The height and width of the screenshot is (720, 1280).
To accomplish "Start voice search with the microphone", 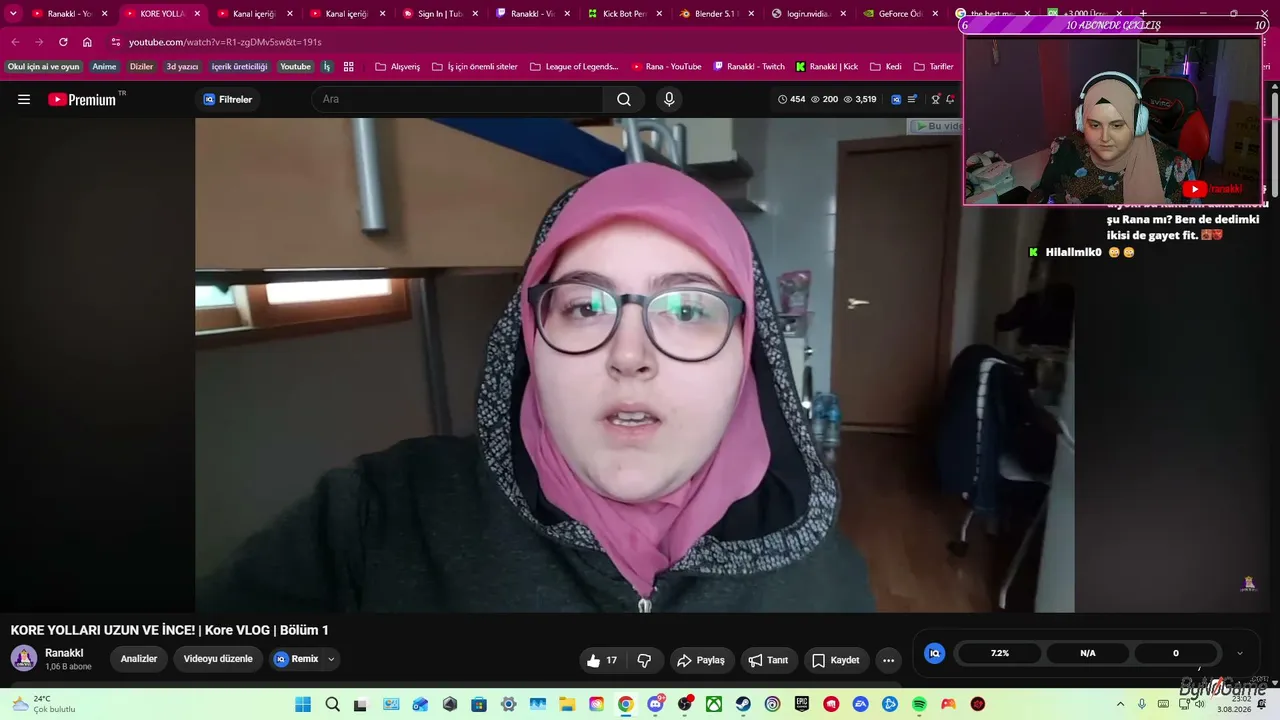I will pos(669,99).
